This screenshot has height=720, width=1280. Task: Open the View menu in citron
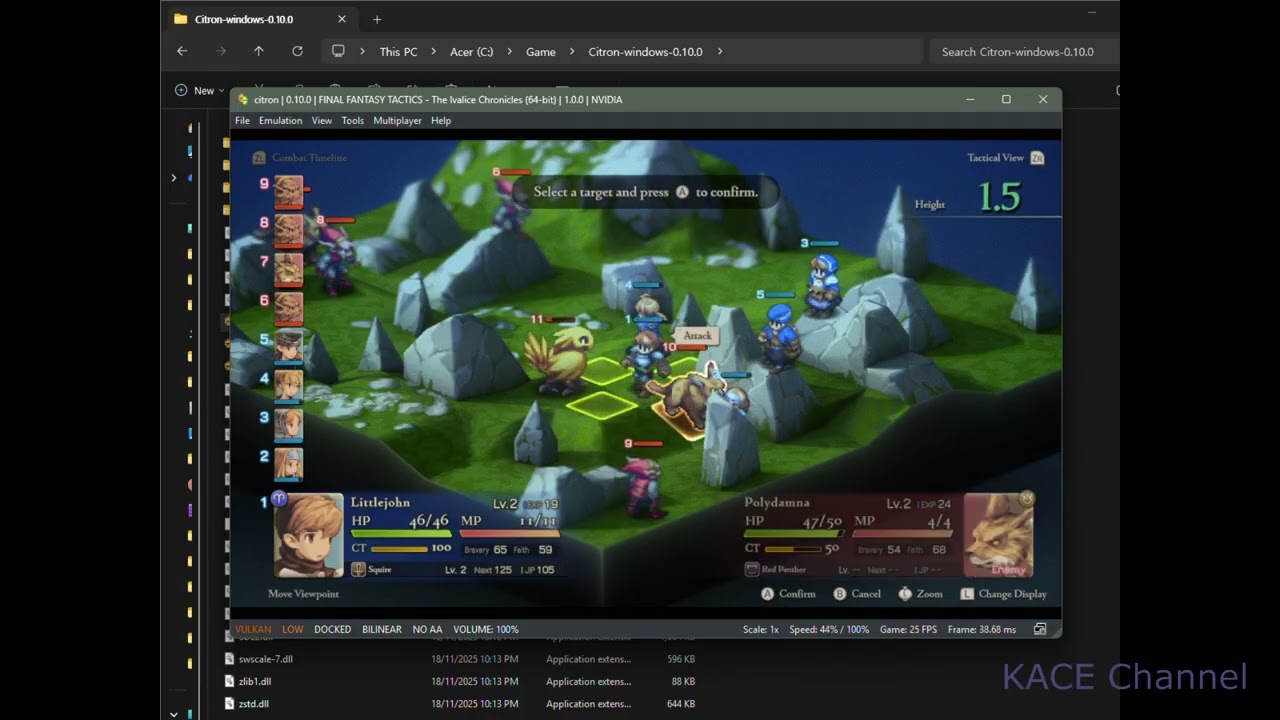(x=321, y=121)
